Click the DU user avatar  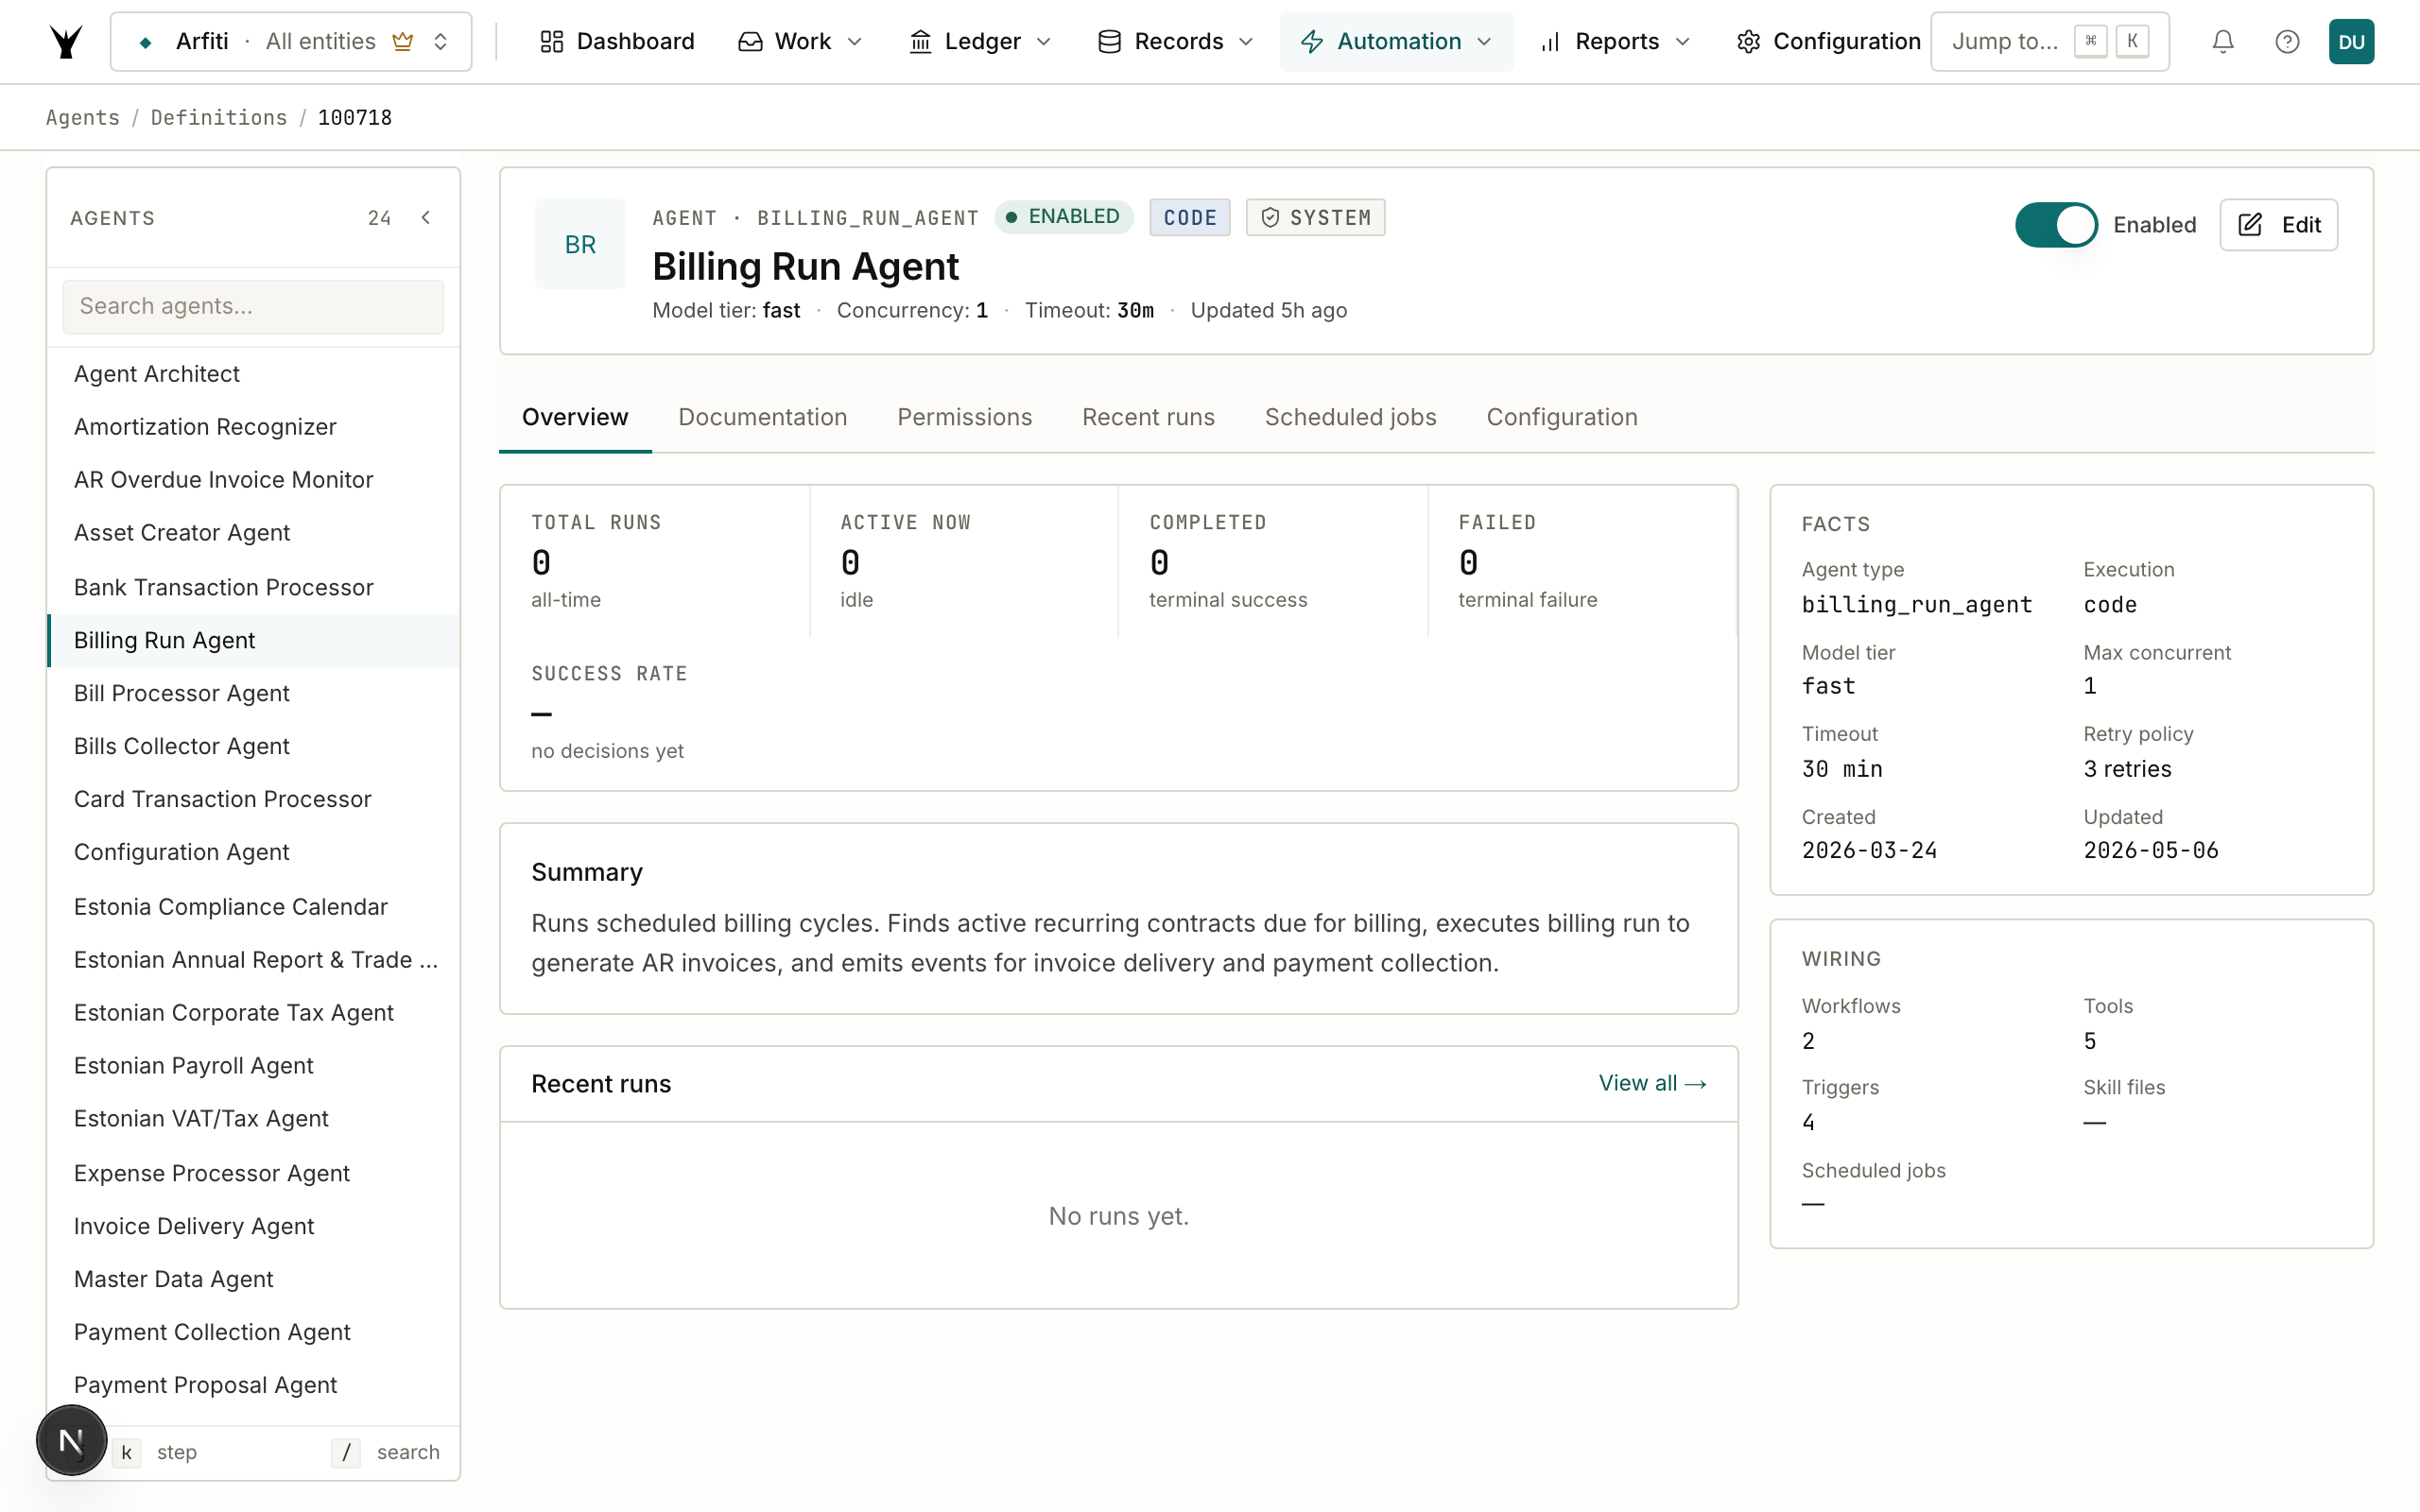tap(2351, 41)
